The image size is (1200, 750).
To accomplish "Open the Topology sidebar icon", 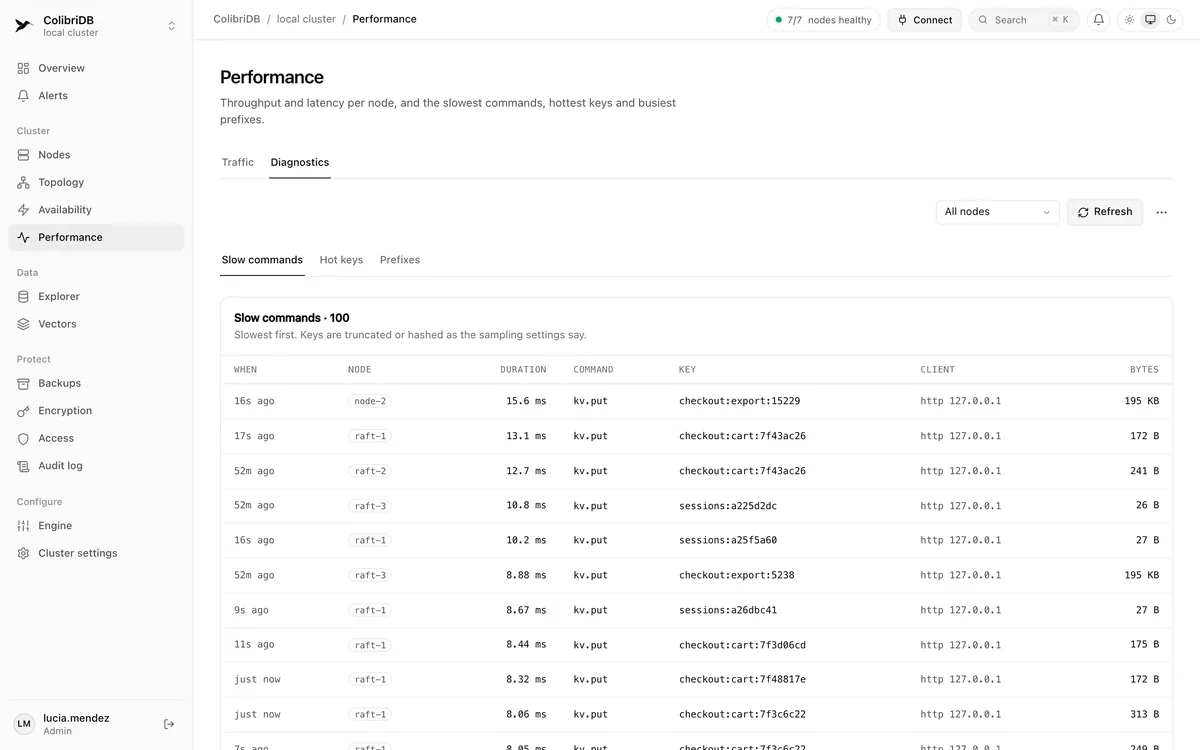I will coord(23,182).
